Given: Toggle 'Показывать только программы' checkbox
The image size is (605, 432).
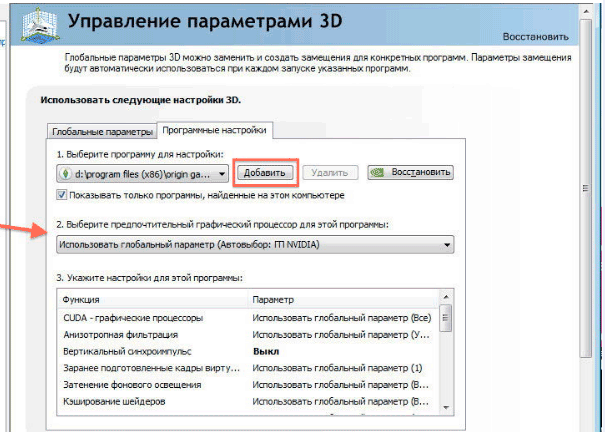Looking at the screenshot, I should pos(62,195).
